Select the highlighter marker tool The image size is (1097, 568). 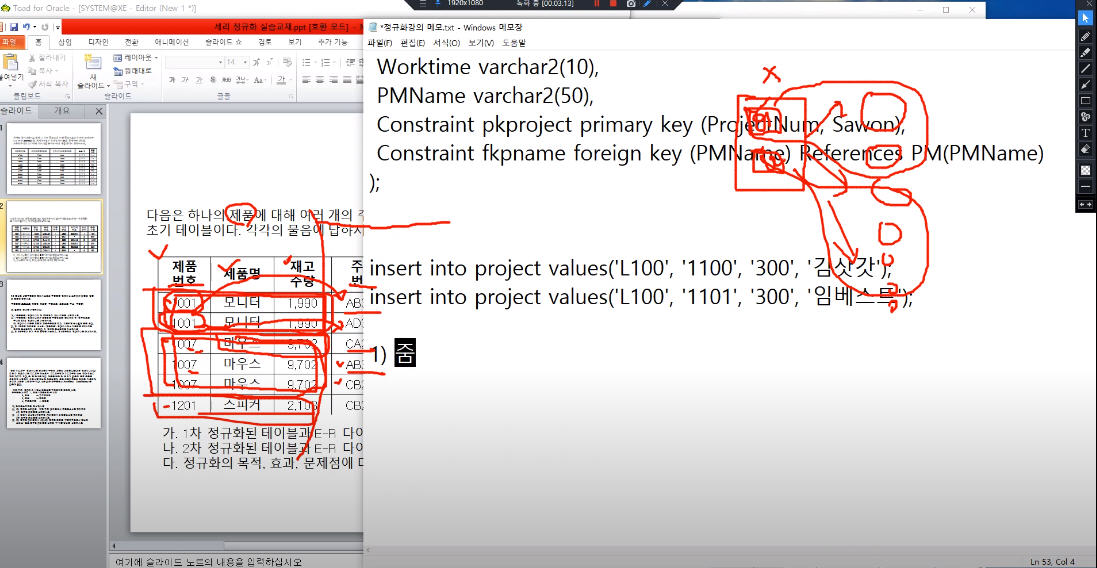point(1086,52)
